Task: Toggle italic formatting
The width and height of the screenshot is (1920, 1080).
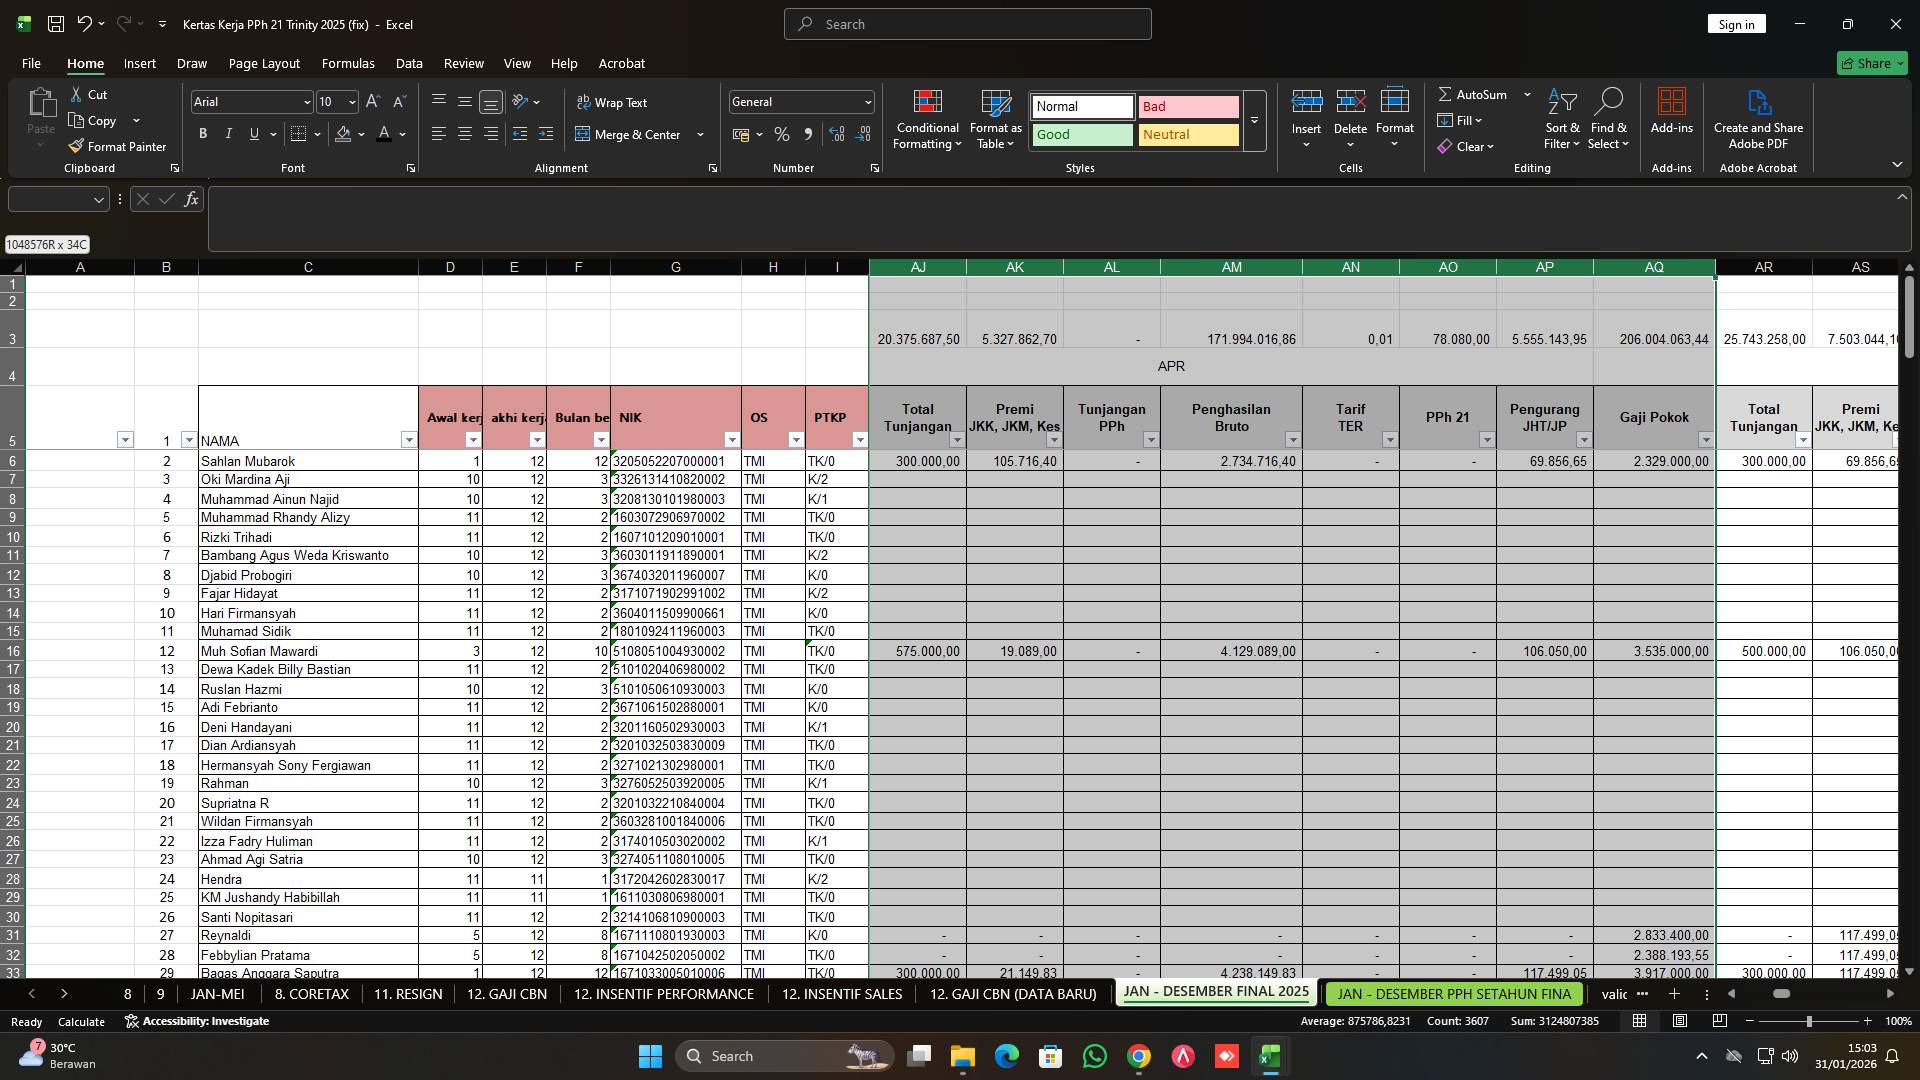Action: point(228,133)
